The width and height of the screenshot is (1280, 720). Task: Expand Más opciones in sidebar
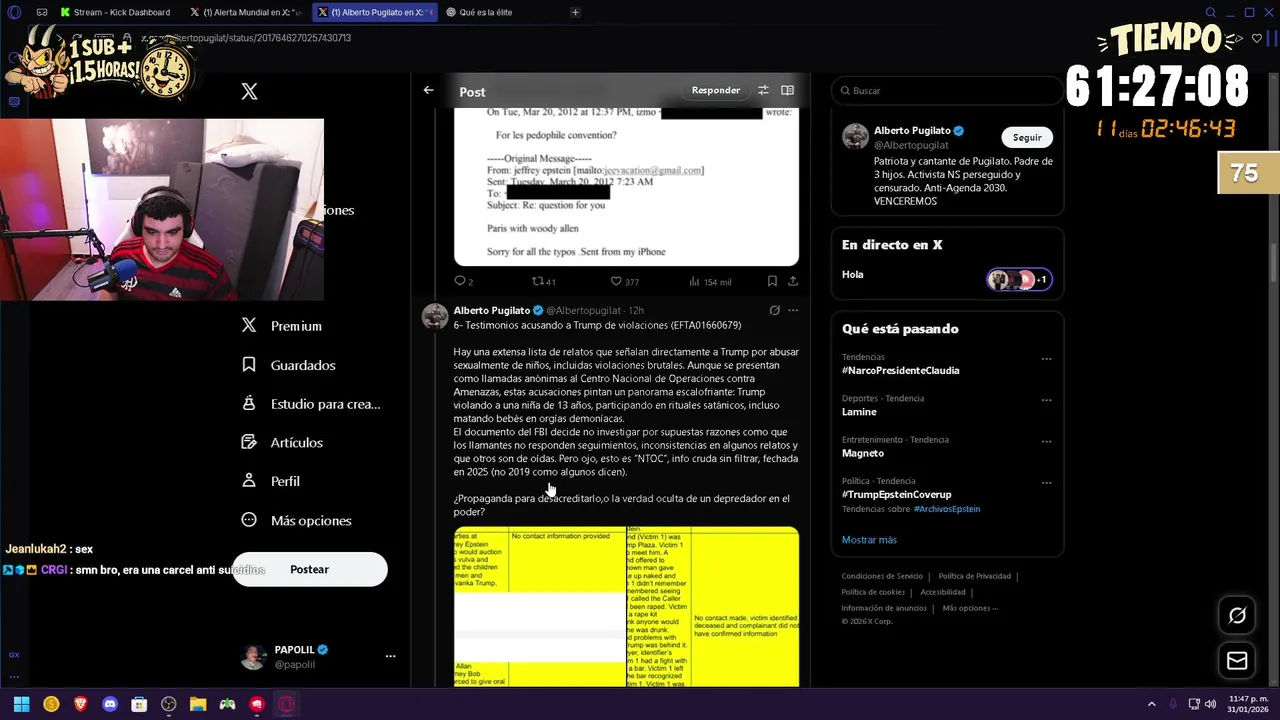point(297,520)
